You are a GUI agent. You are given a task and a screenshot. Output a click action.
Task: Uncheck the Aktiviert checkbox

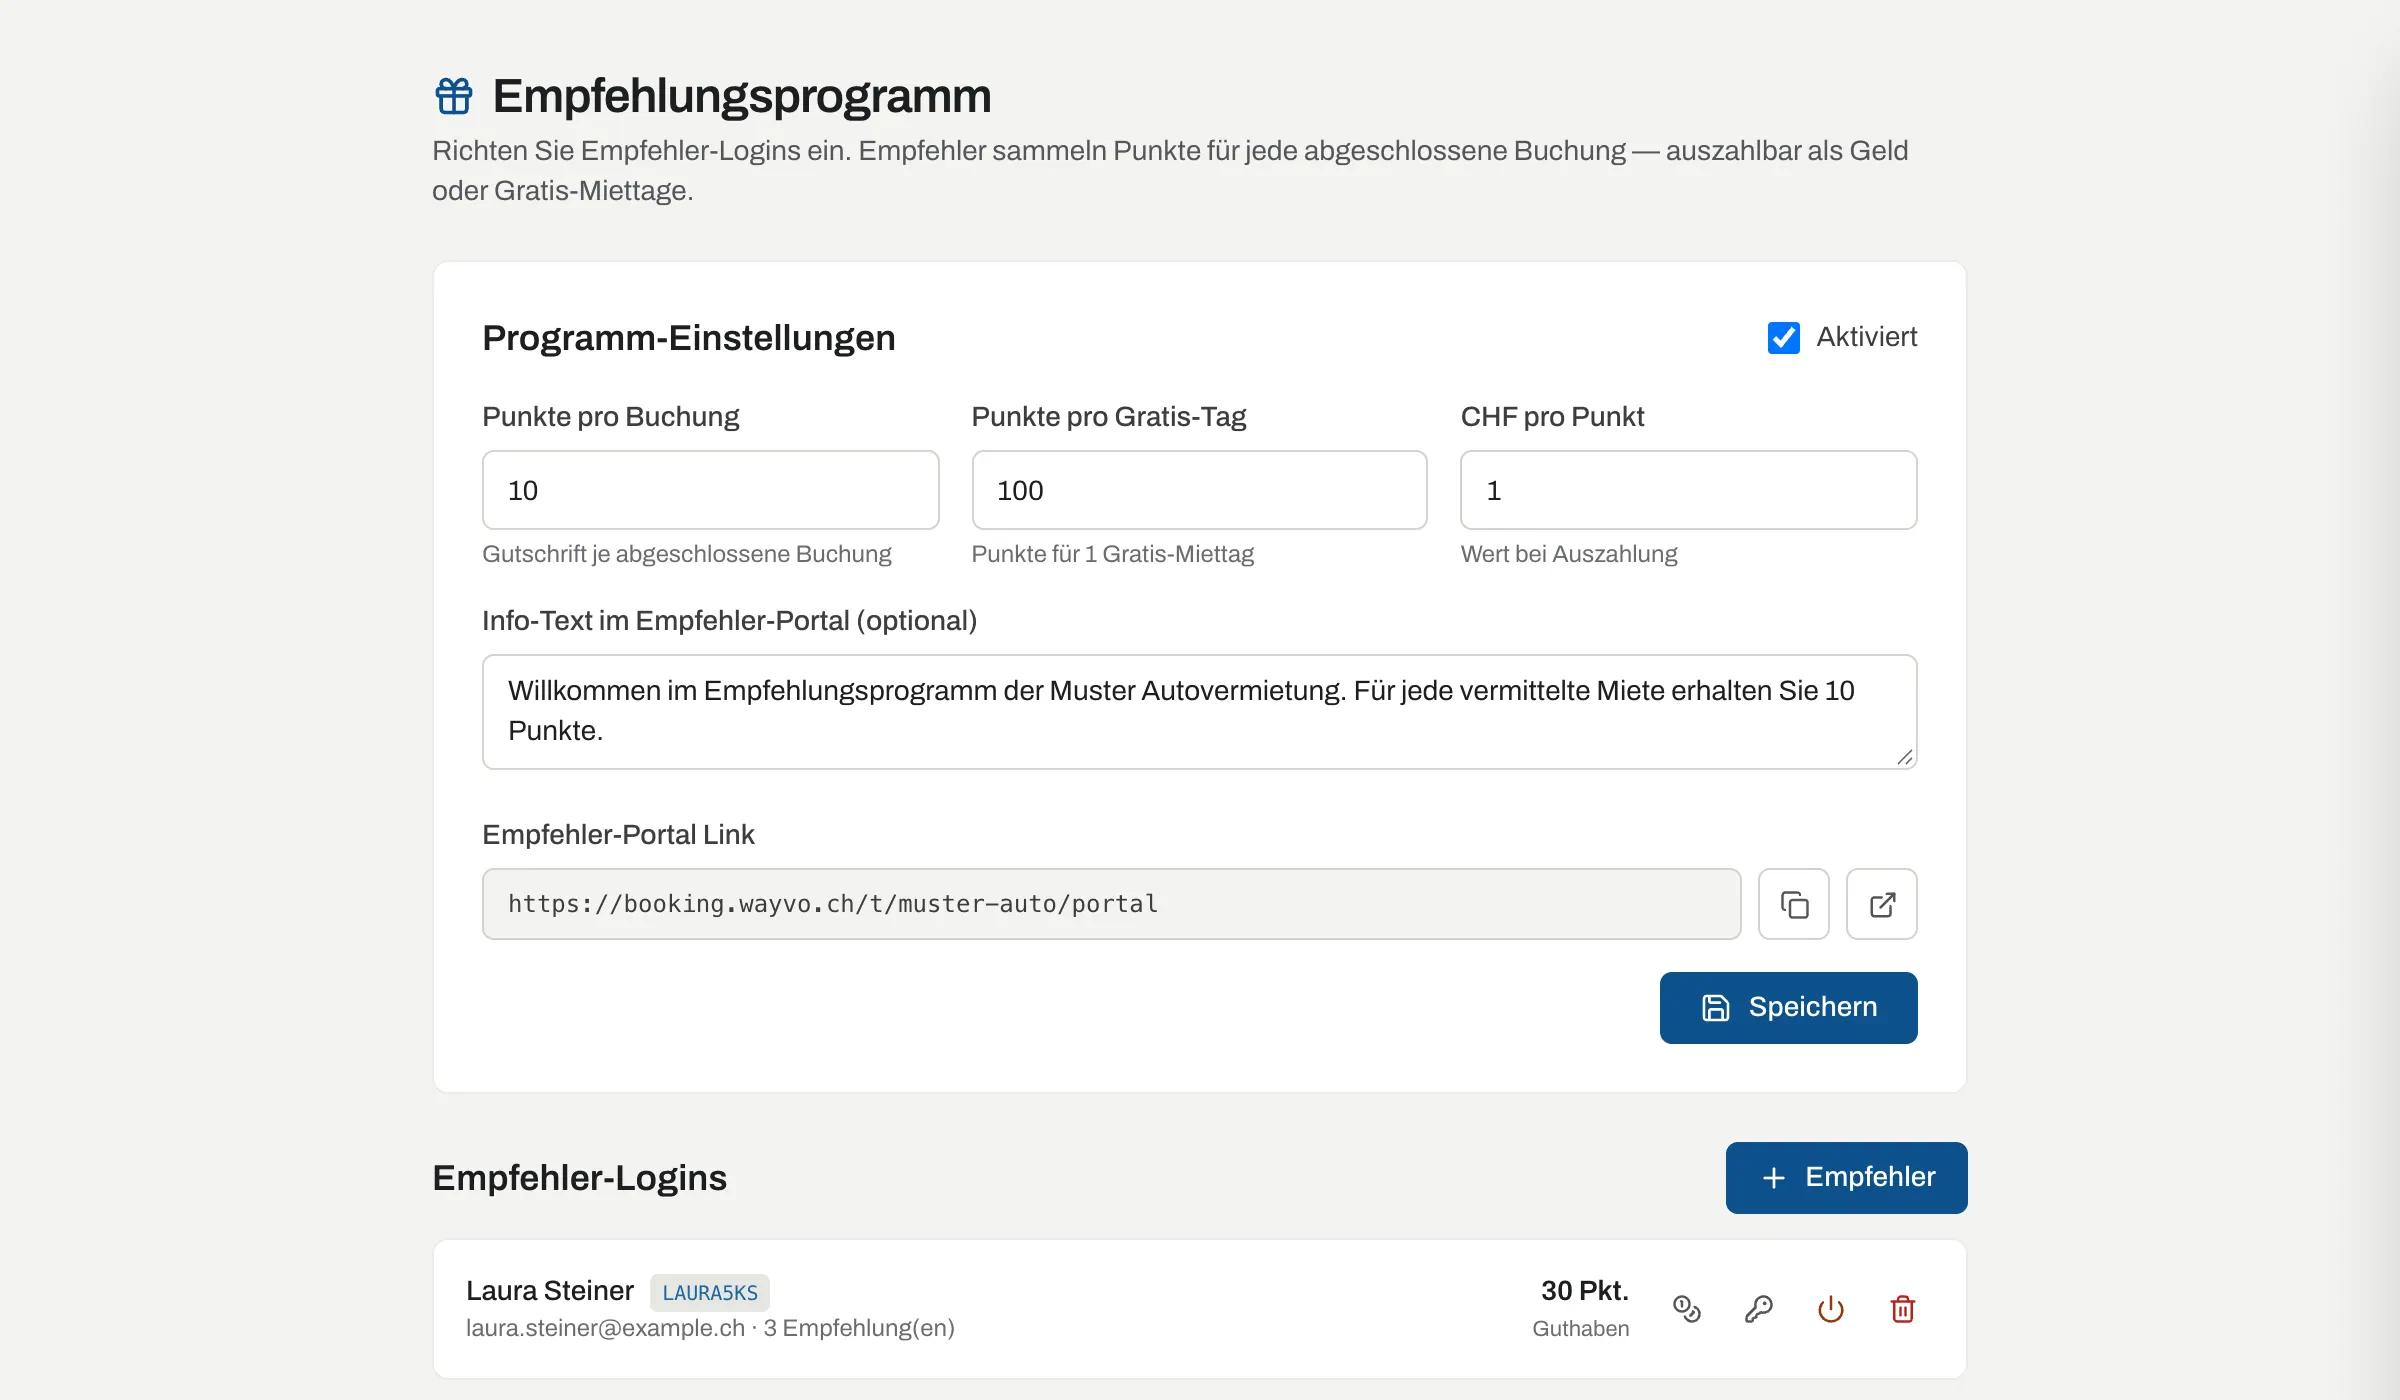1783,338
